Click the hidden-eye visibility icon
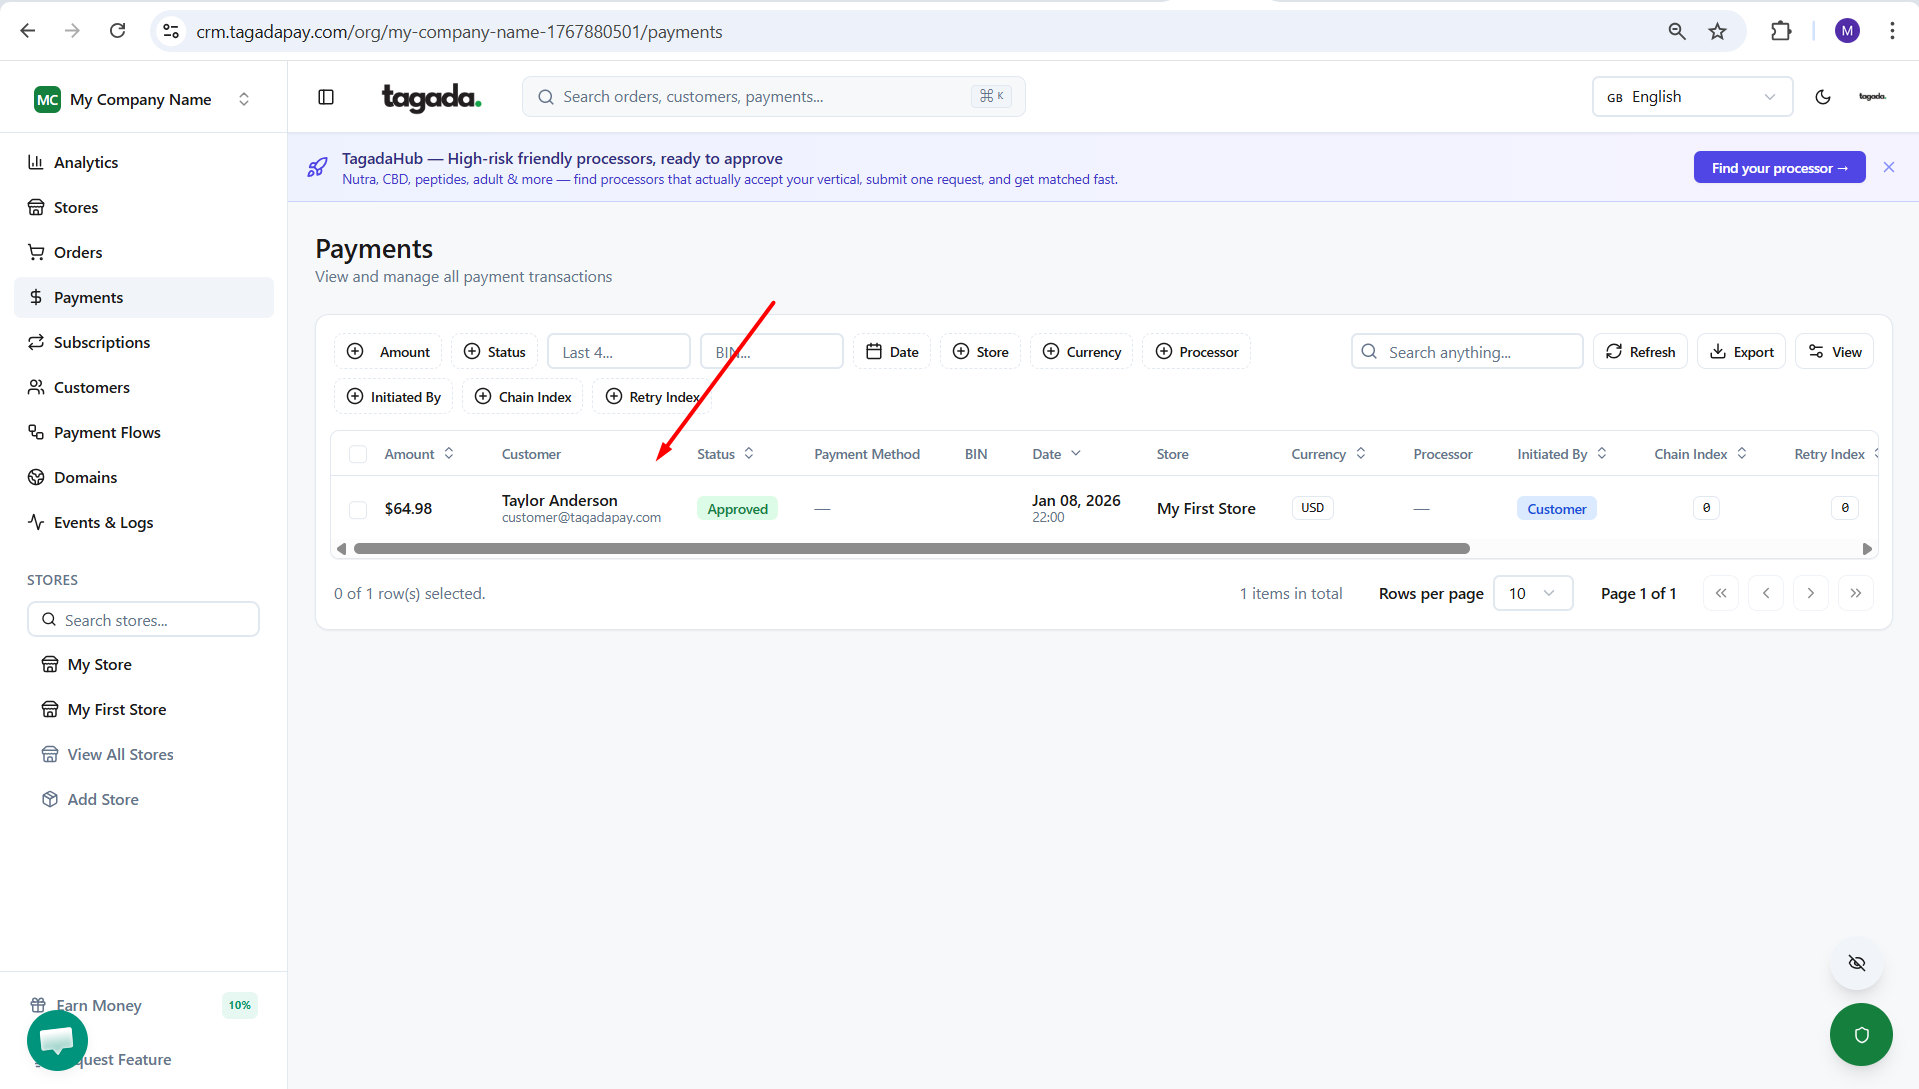The height and width of the screenshot is (1089, 1919). pyautogui.click(x=1856, y=963)
